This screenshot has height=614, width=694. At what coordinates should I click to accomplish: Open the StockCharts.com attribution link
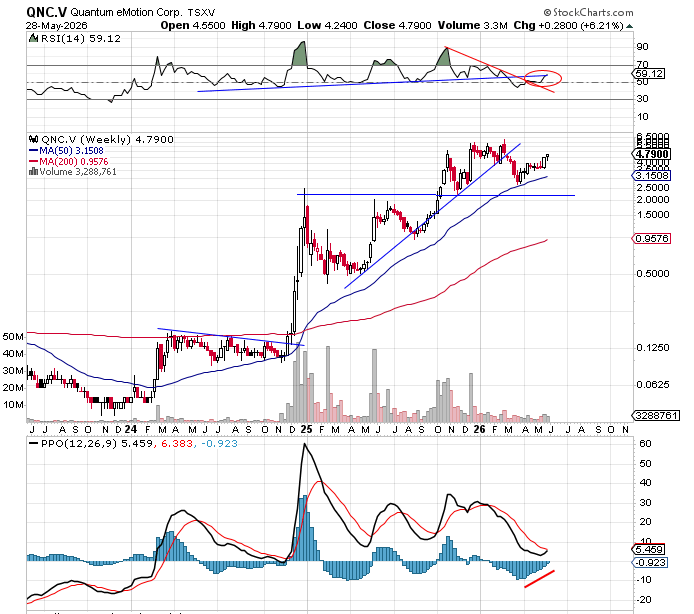point(588,12)
